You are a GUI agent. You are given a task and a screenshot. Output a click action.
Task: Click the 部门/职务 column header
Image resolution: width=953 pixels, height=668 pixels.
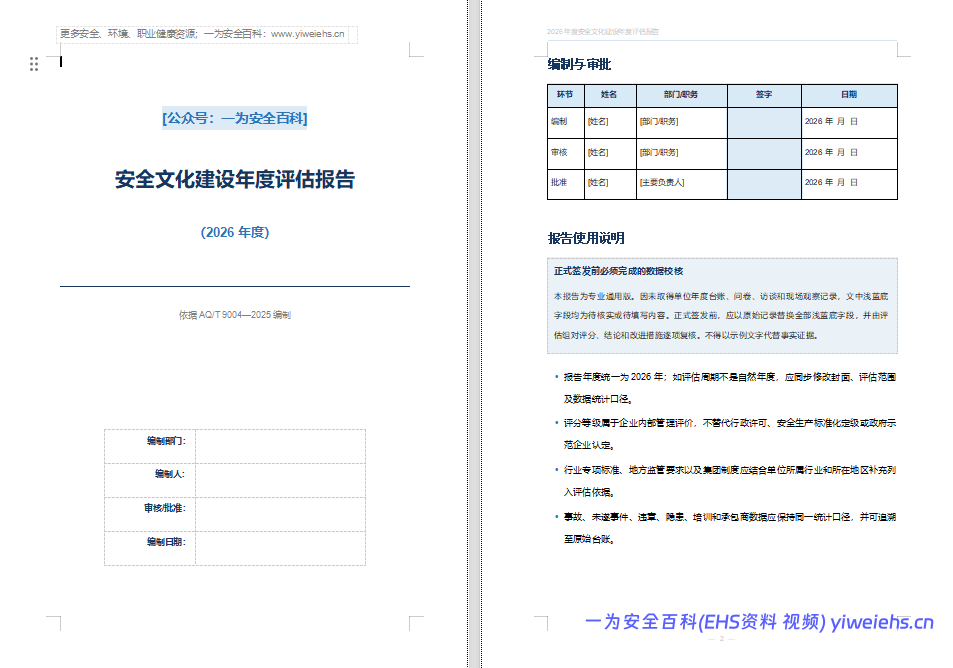pos(681,95)
